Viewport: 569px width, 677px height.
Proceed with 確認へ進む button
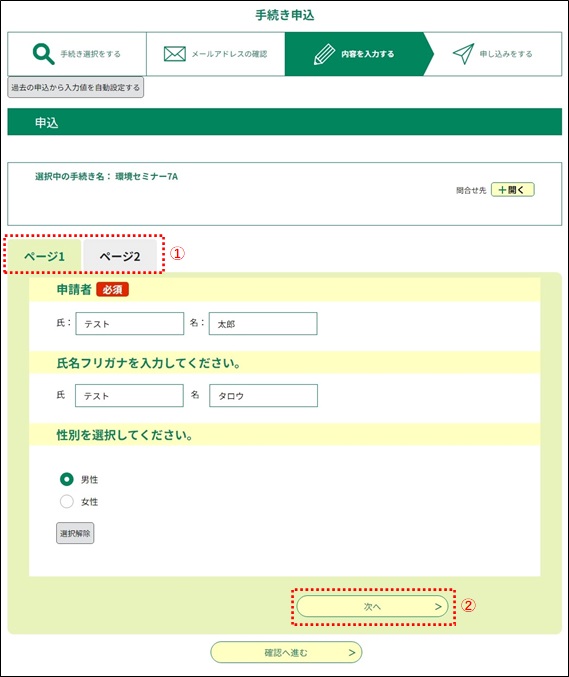tap(286, 652)
